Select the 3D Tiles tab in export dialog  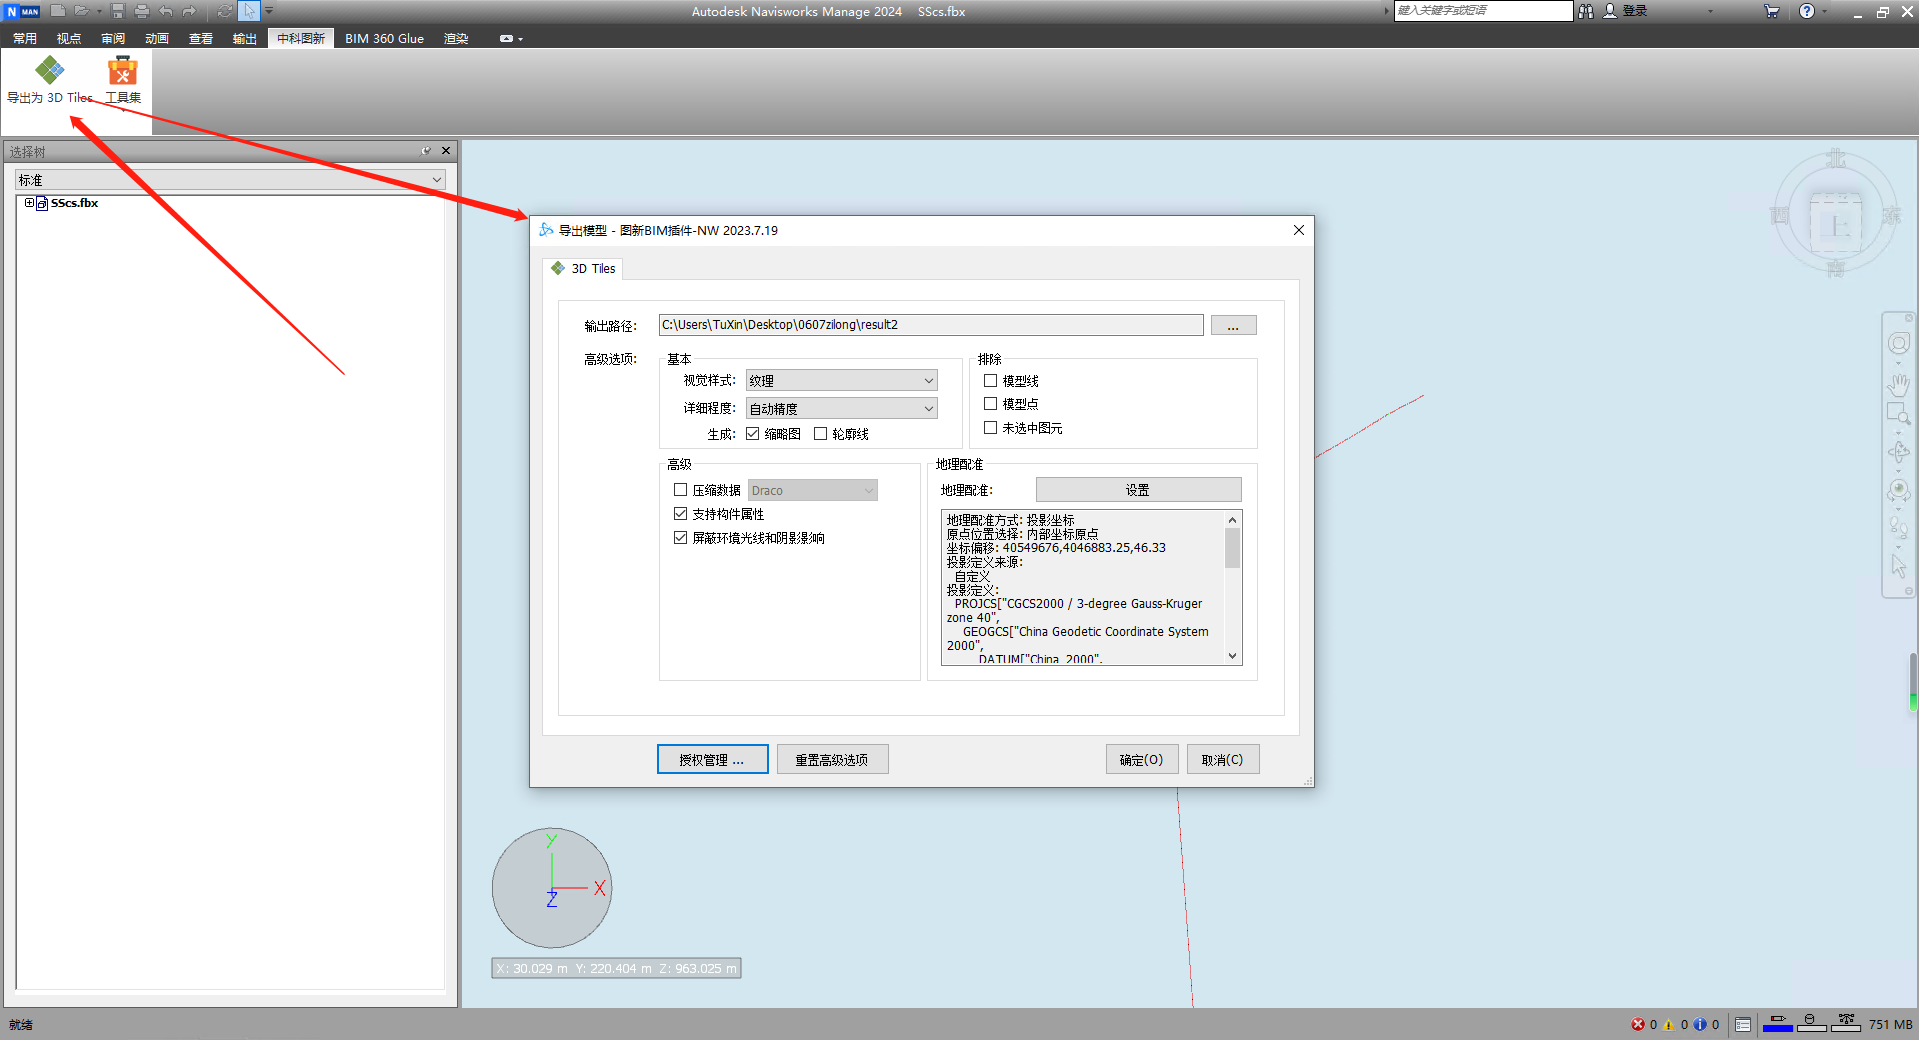pyautogui.click(x=583, y=268)
